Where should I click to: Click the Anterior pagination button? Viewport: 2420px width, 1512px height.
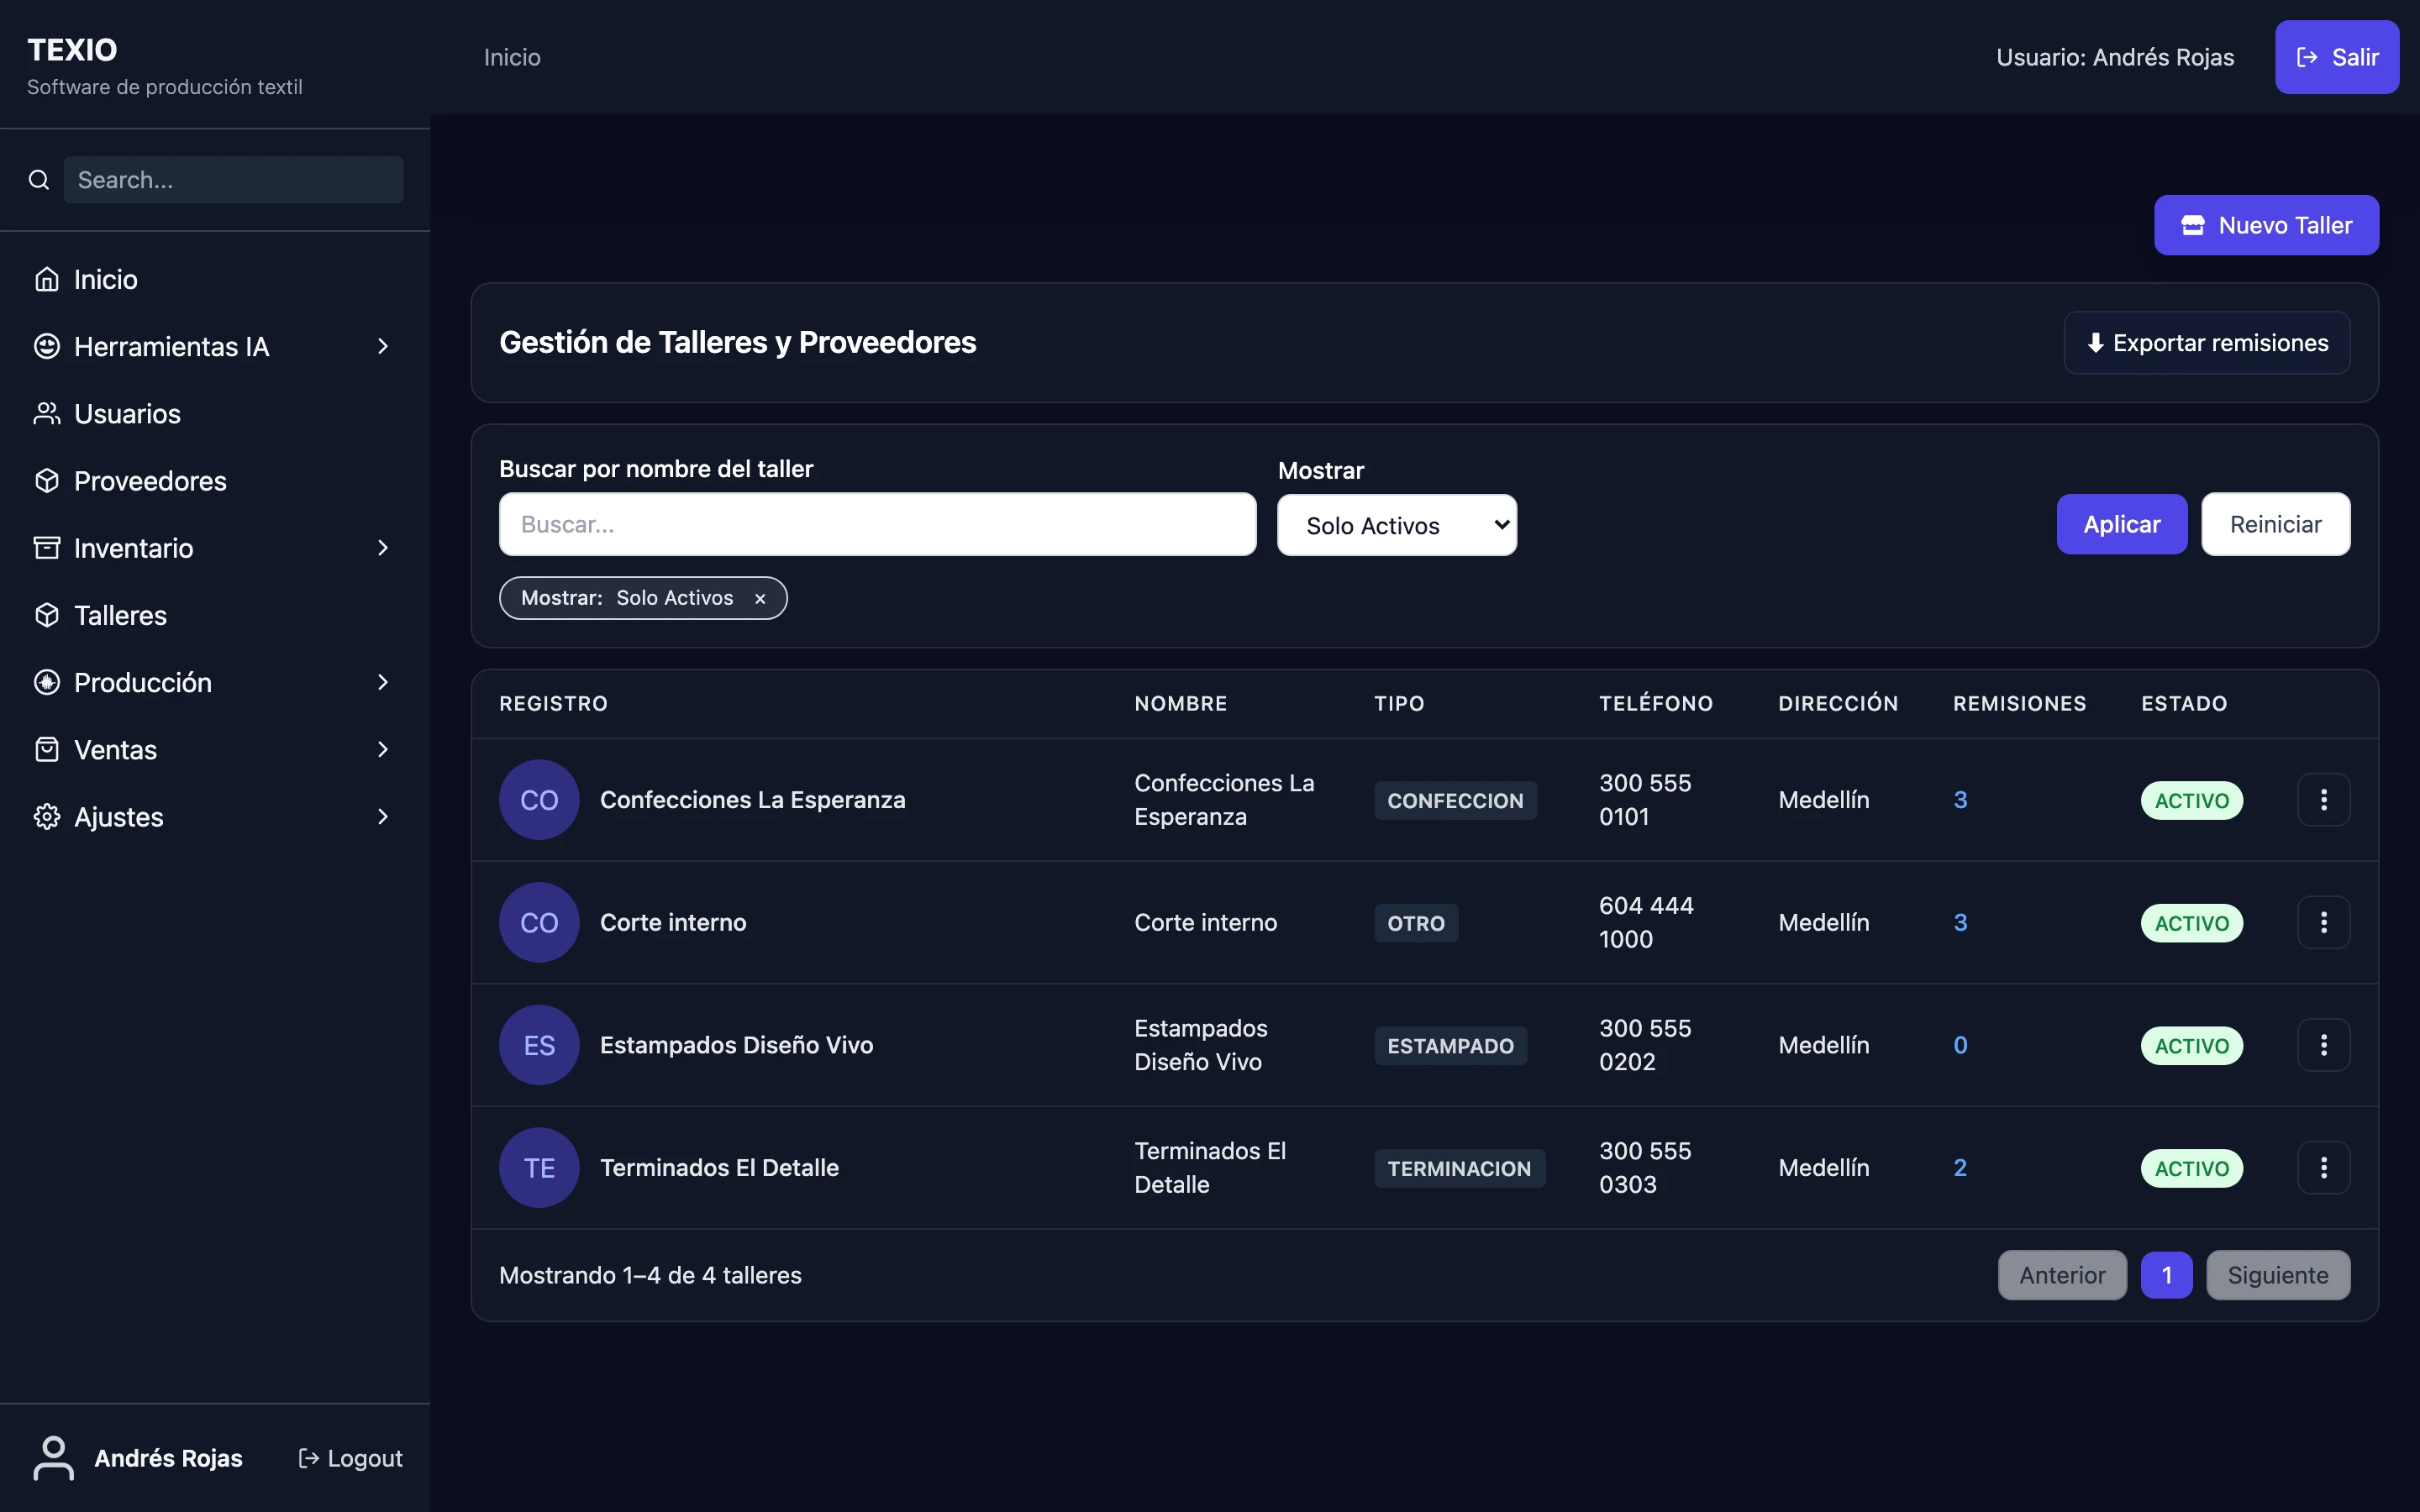pyautogui.click(x=2062, y=1275)
